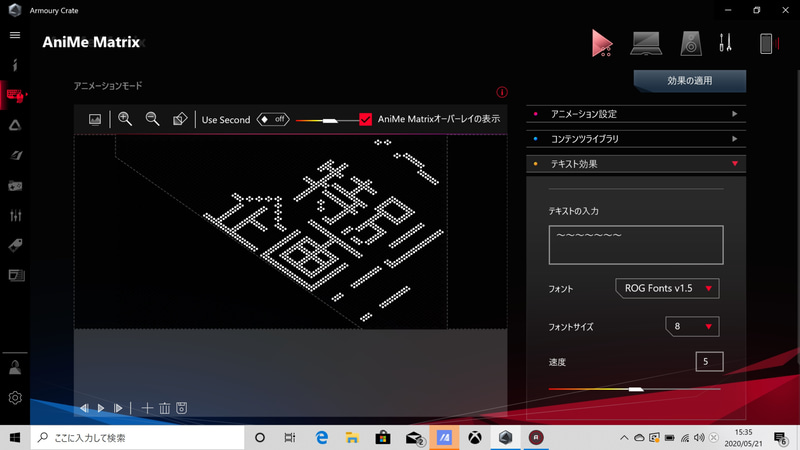Open the Microsoft Store from the taskbar
The image size is (800, 450).
pyautogui.click(x=383, y=438)
